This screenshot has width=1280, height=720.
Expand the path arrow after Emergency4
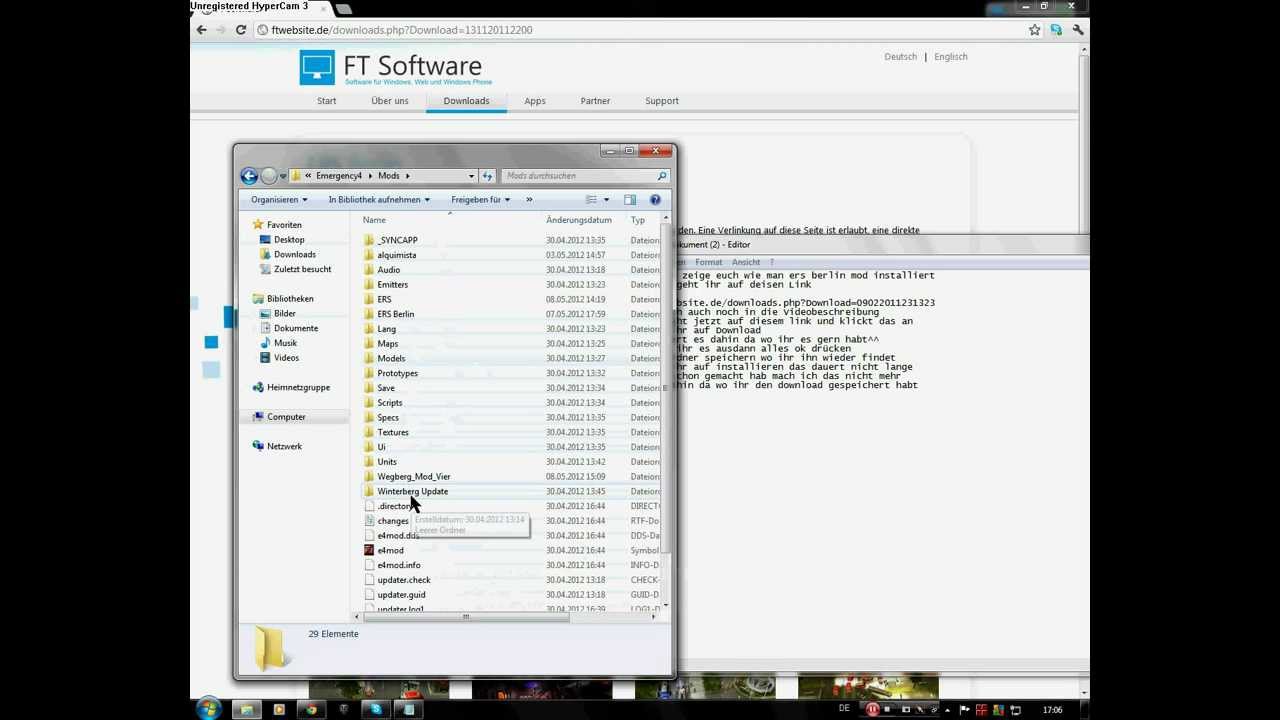(370, 176)
